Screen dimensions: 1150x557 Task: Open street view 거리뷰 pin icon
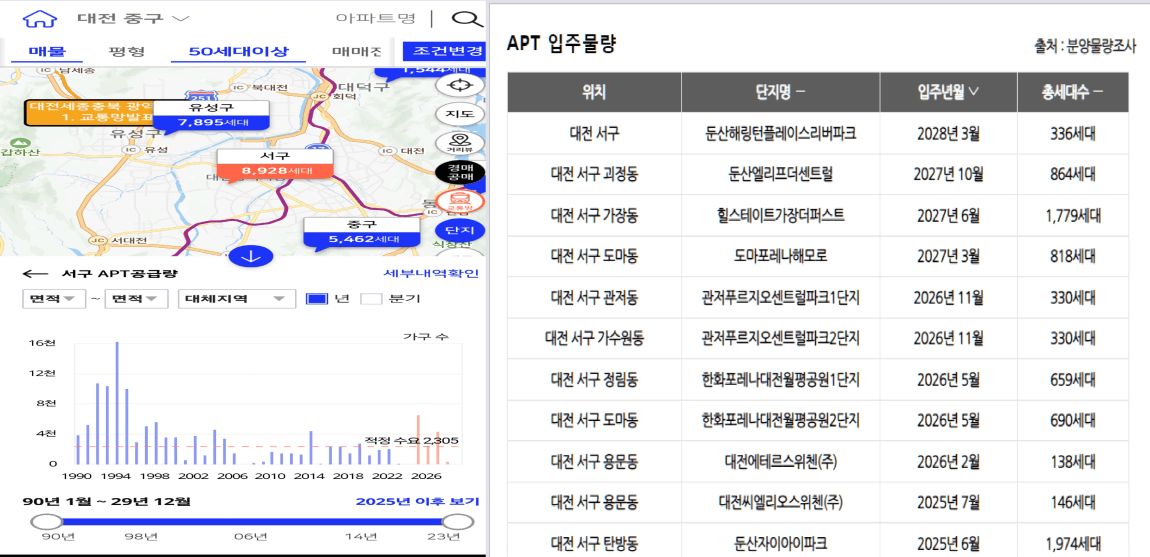click(460, 144)
